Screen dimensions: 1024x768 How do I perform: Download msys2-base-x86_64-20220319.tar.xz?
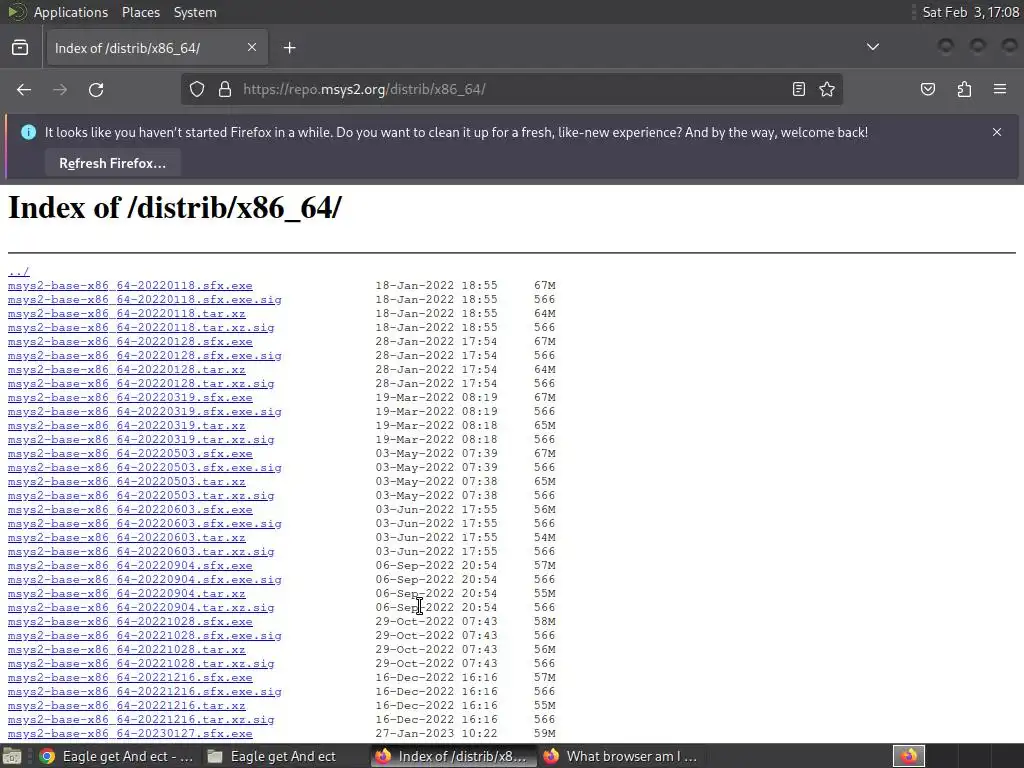[x=127, y=426]
